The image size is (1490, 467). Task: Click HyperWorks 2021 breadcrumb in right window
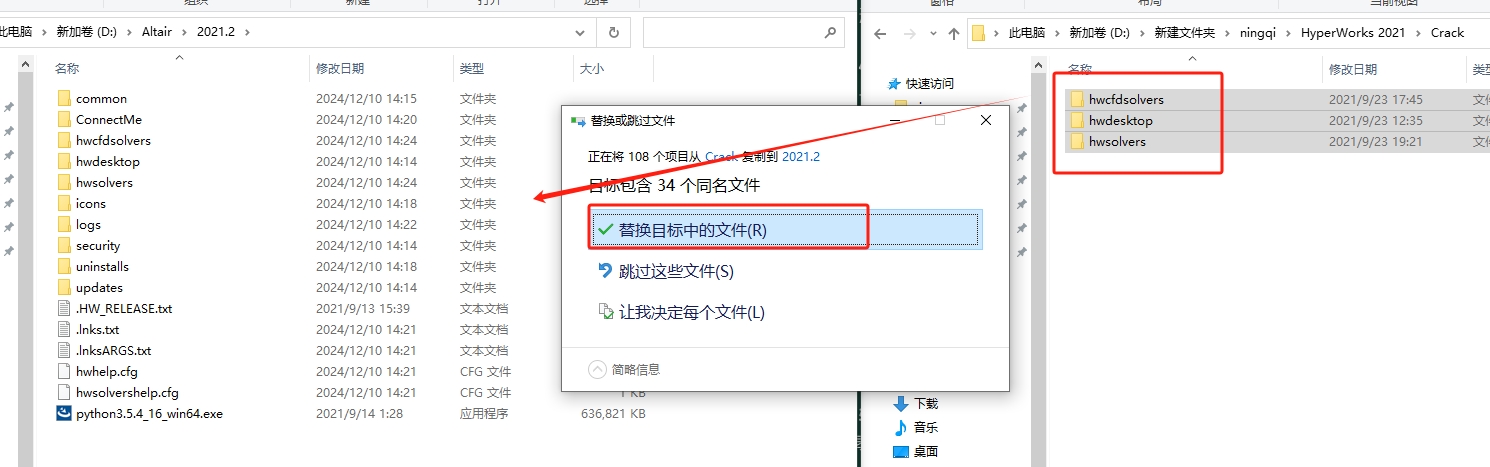click(x=1353, y=33)
